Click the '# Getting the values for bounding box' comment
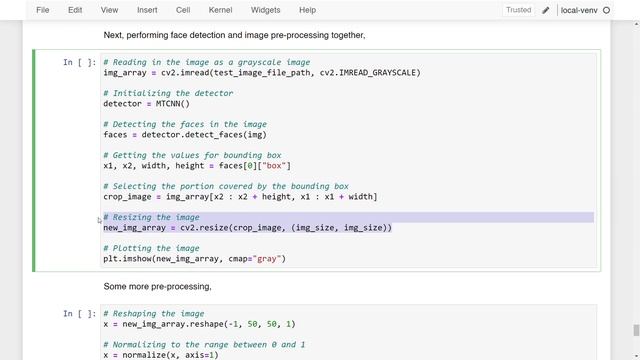Viewport: 640px width, 360px height. [x=192, y=155]
